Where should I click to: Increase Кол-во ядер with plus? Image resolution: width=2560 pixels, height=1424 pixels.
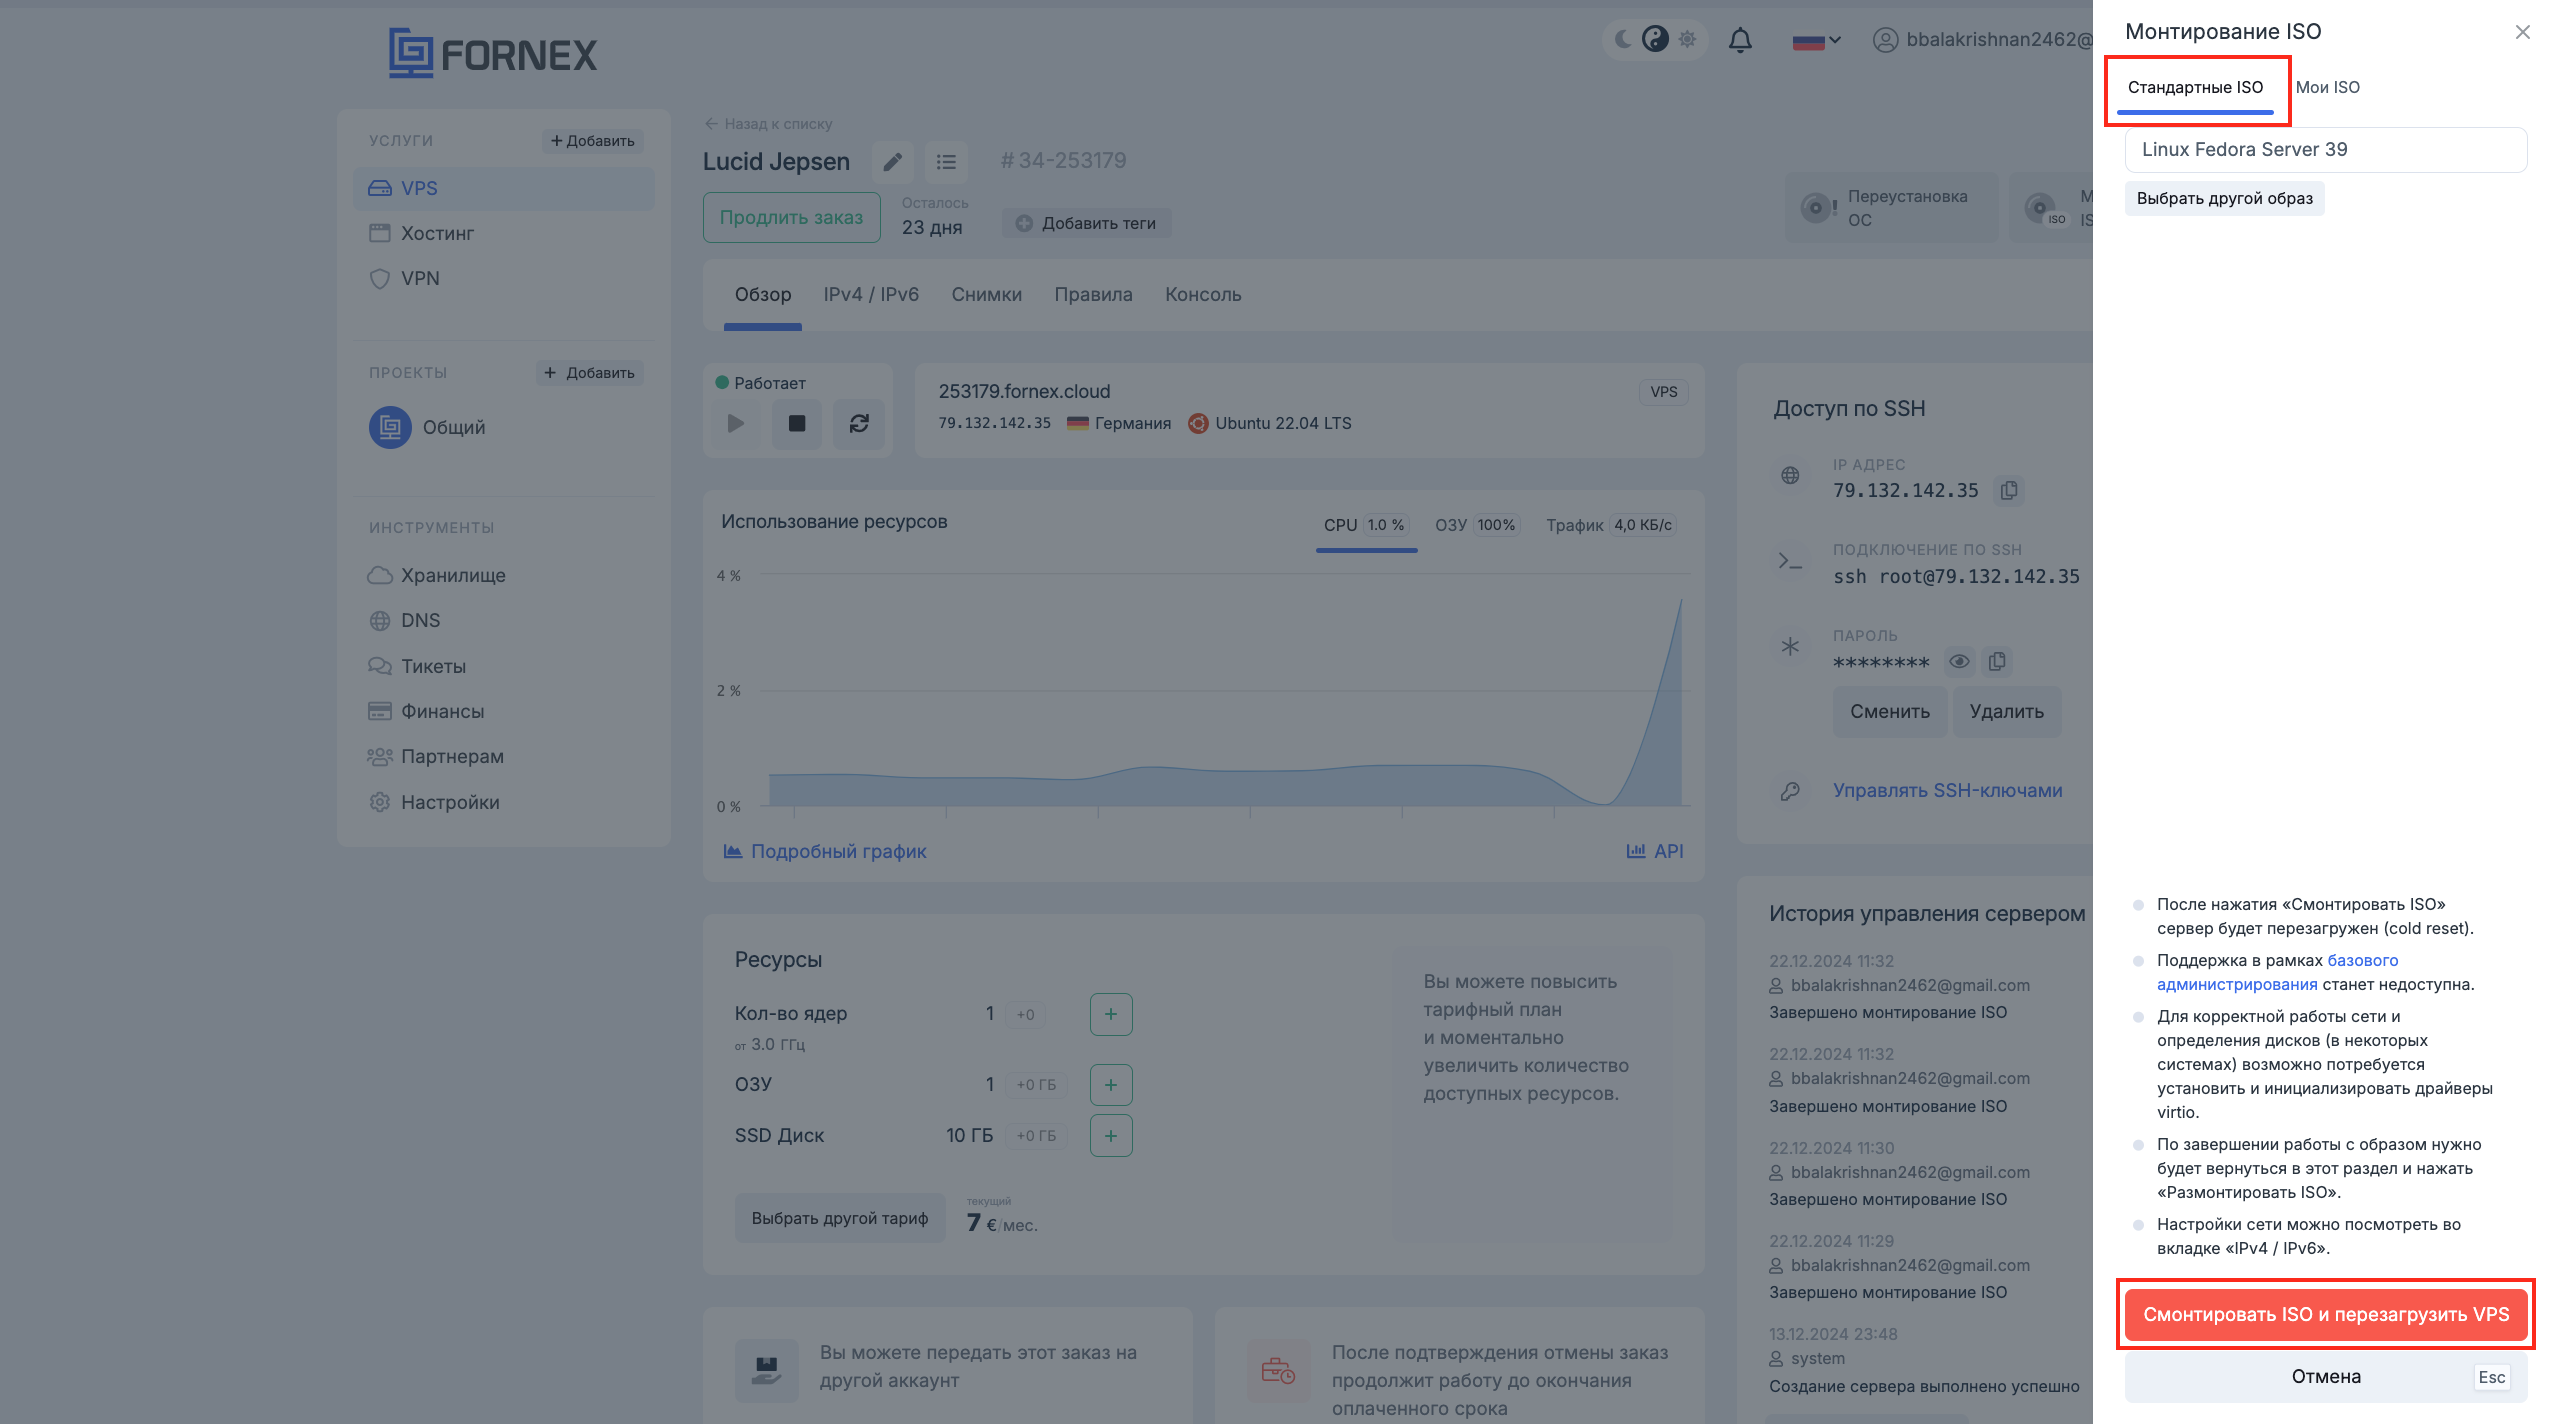(1110, 1014)
